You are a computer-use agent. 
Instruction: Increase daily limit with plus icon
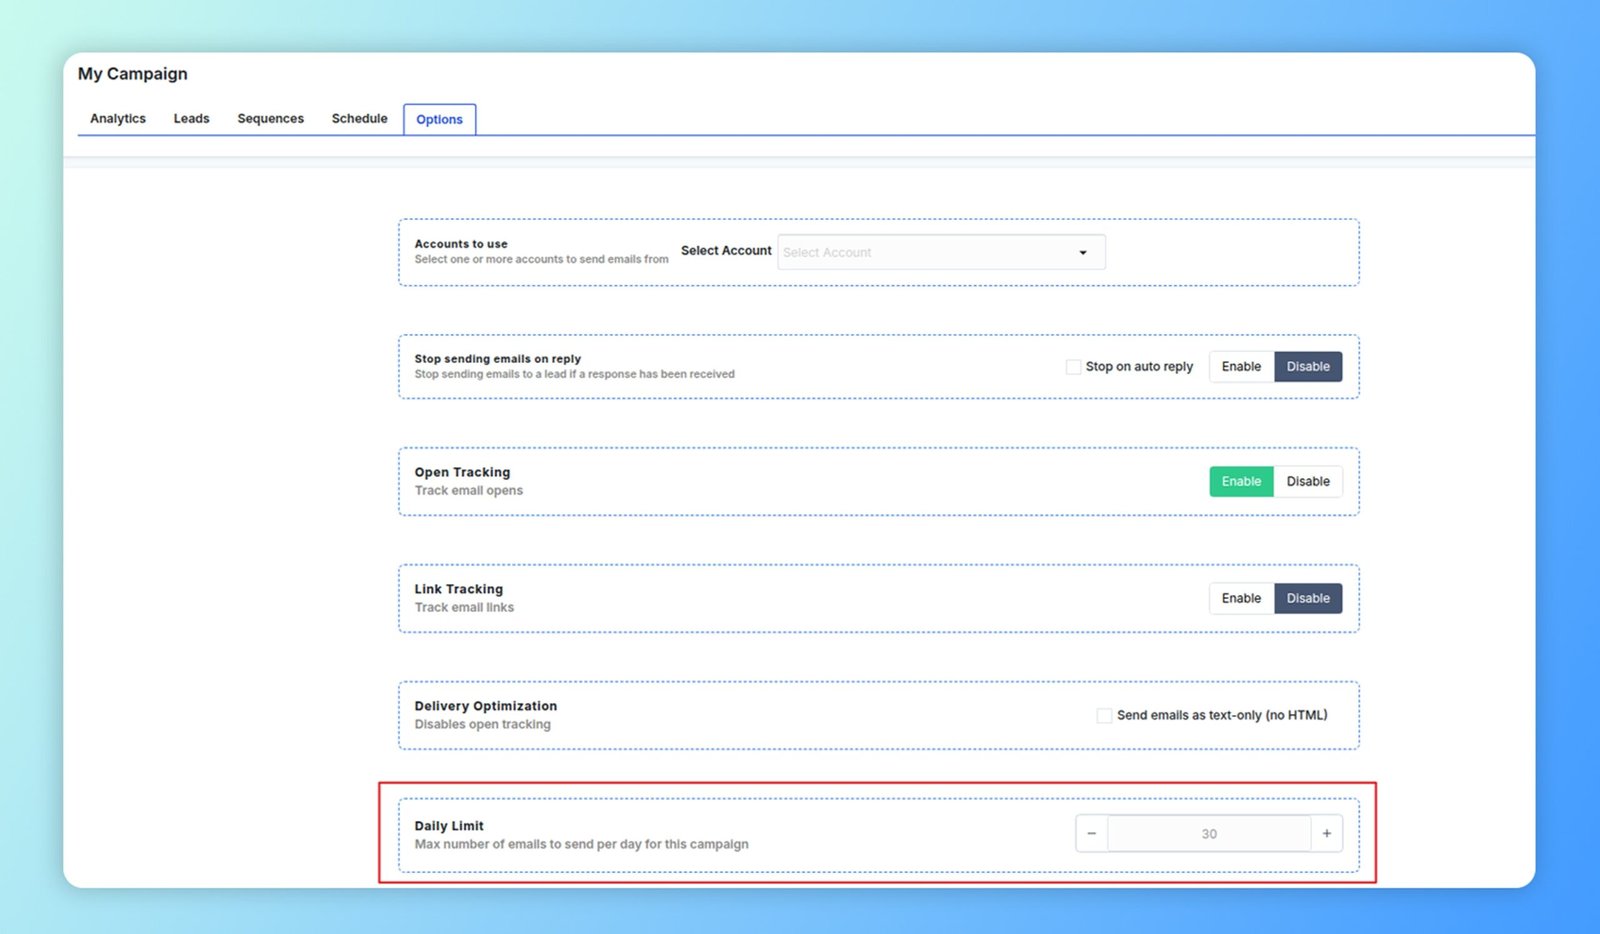[x=1326, y=833]
